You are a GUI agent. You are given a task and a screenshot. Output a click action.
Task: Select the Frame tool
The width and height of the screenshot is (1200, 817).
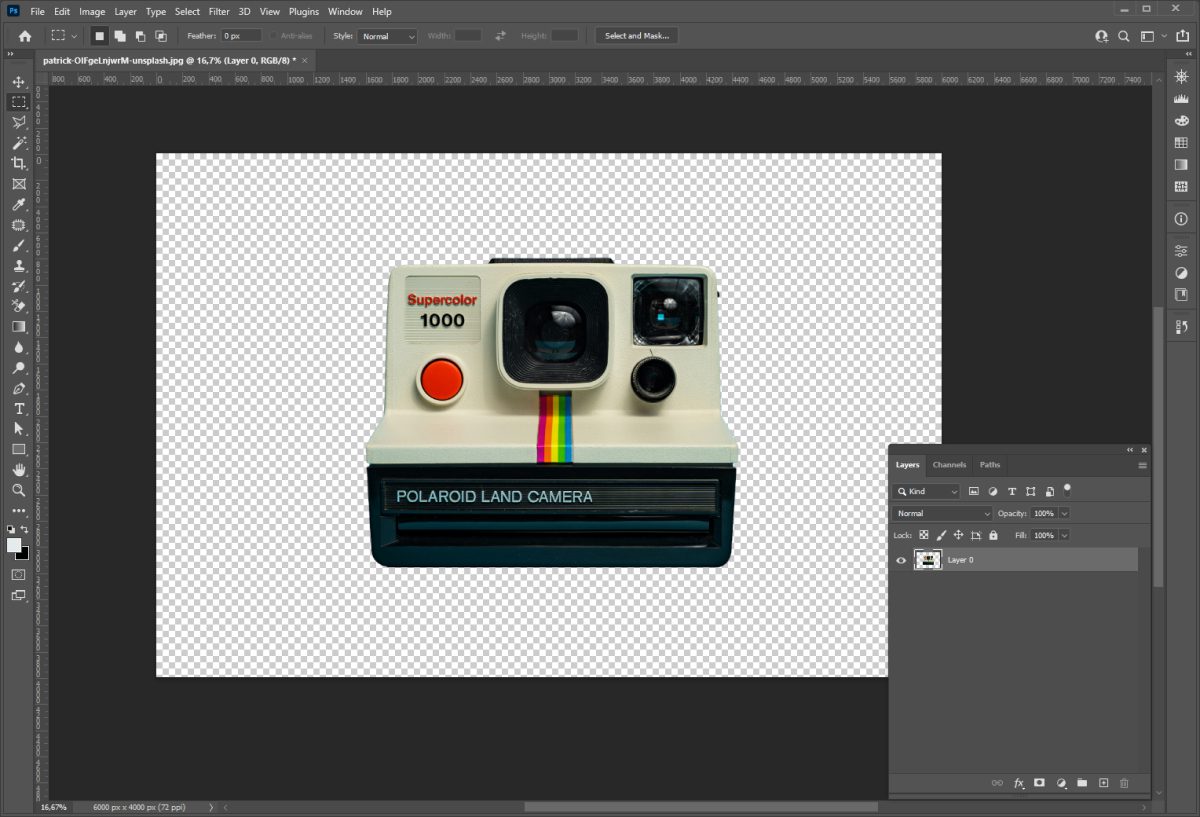18,184
